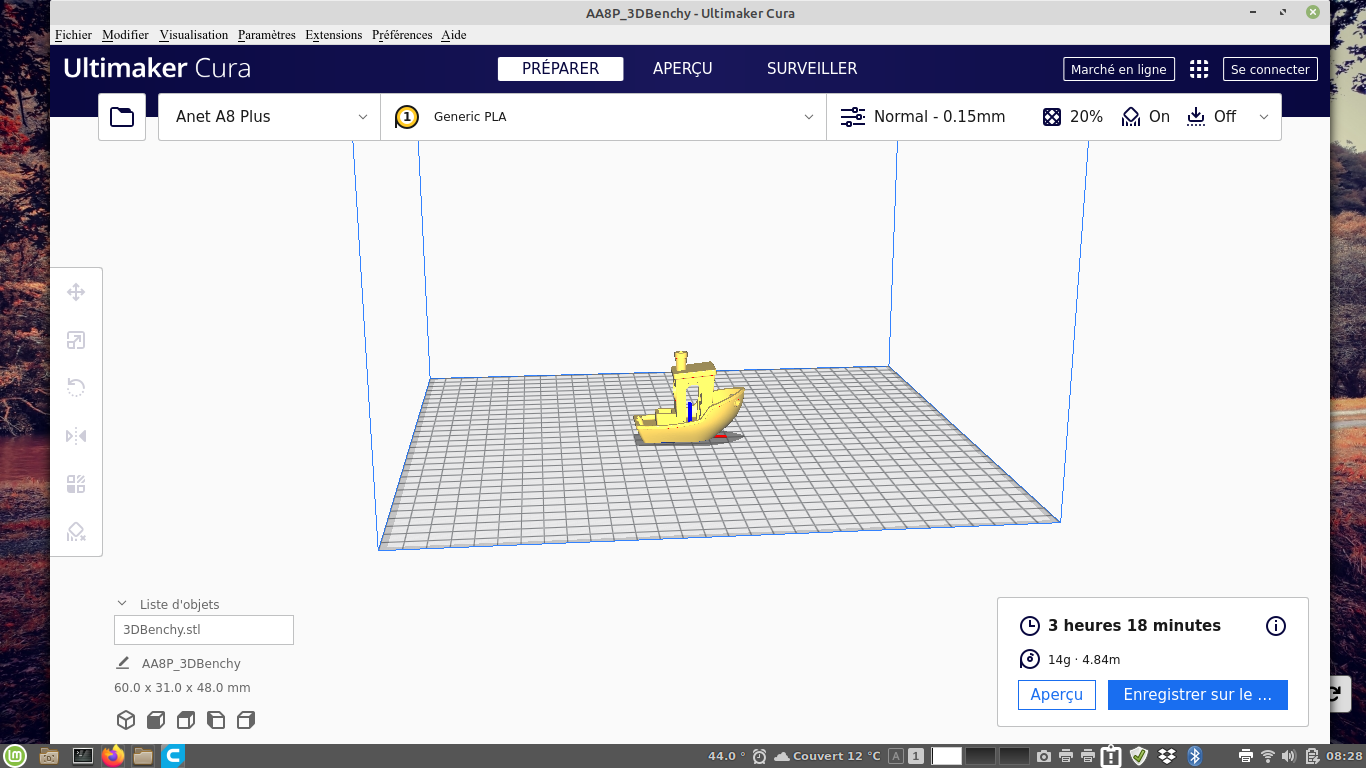Expand the Anet A8 Plus printer selector
This screenshot has width=1366, height=768.
269,117
